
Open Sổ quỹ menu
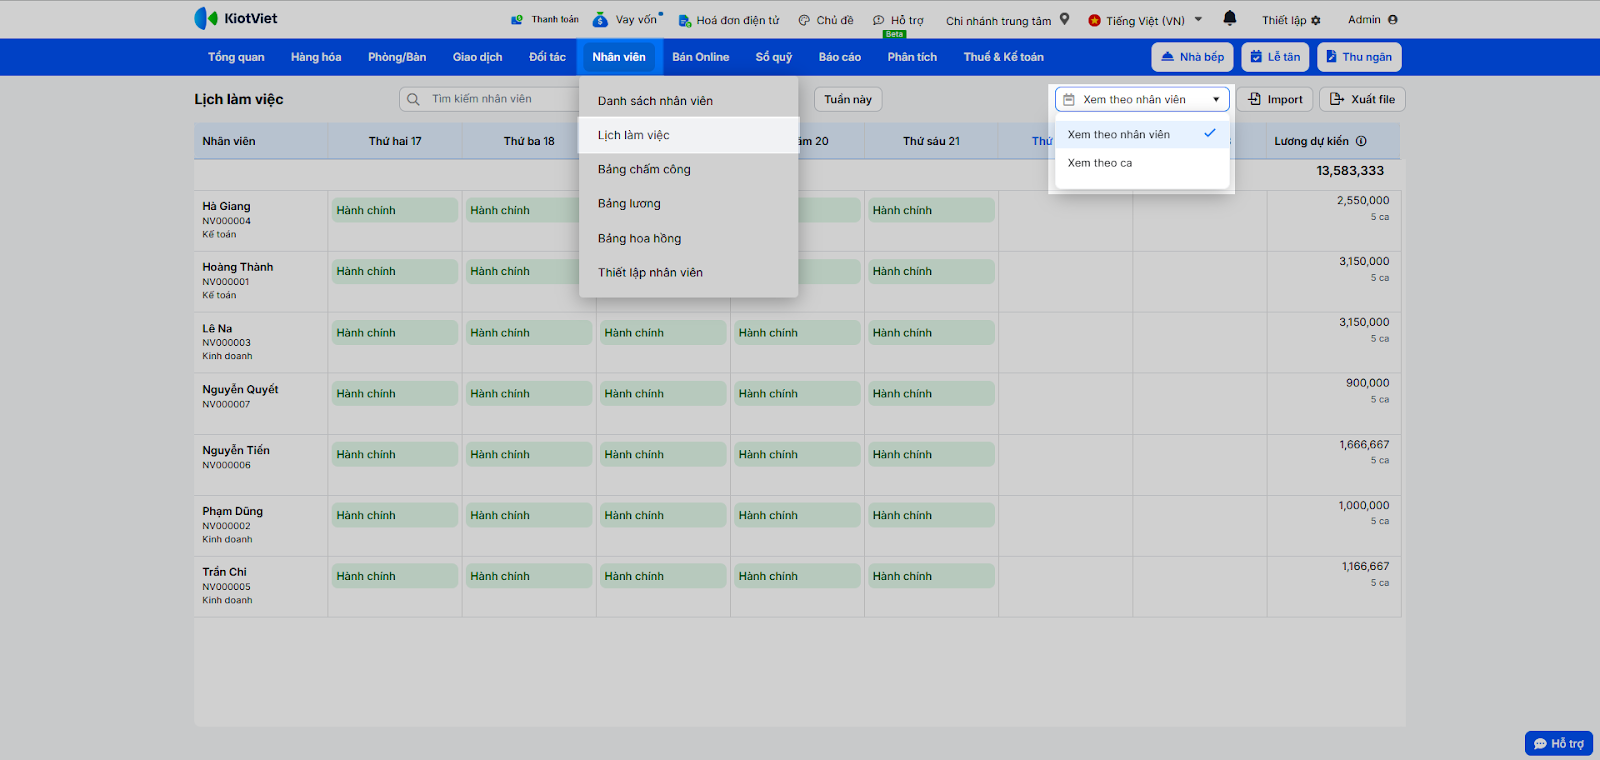pos(774,57)
